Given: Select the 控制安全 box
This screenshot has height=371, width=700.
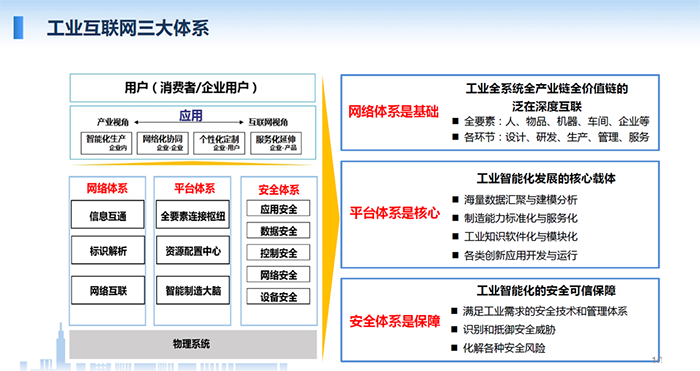Looking at the screenshot, I should click(x=278, y=253).
